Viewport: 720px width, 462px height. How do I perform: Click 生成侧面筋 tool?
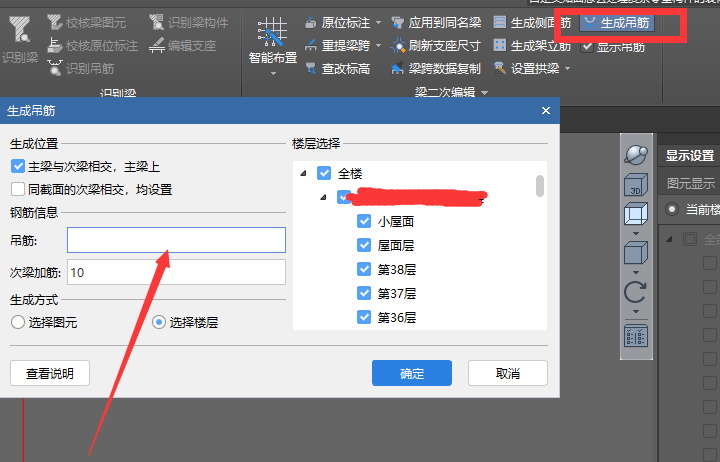pyautogui.click(x=533, y=22)
